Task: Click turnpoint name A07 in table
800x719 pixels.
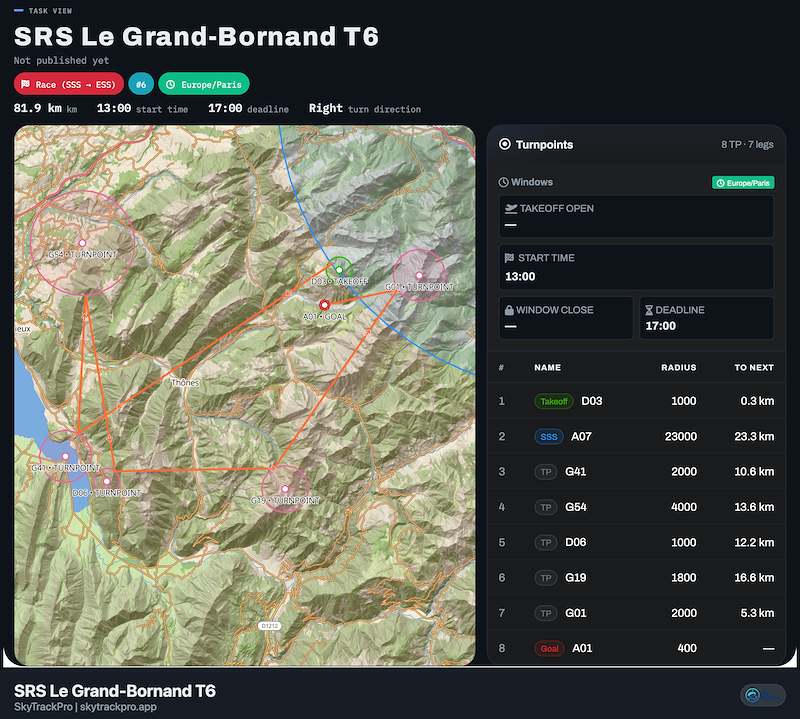Action: [x=581, y=436]
